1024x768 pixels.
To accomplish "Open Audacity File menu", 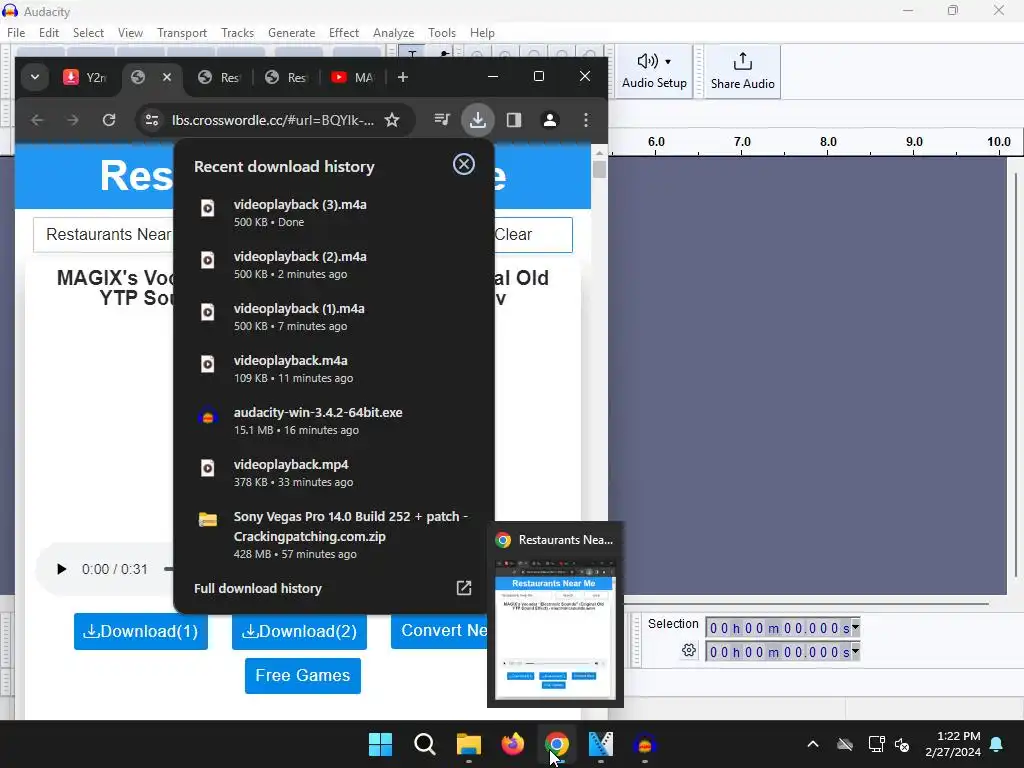I will tap(16, 33).
